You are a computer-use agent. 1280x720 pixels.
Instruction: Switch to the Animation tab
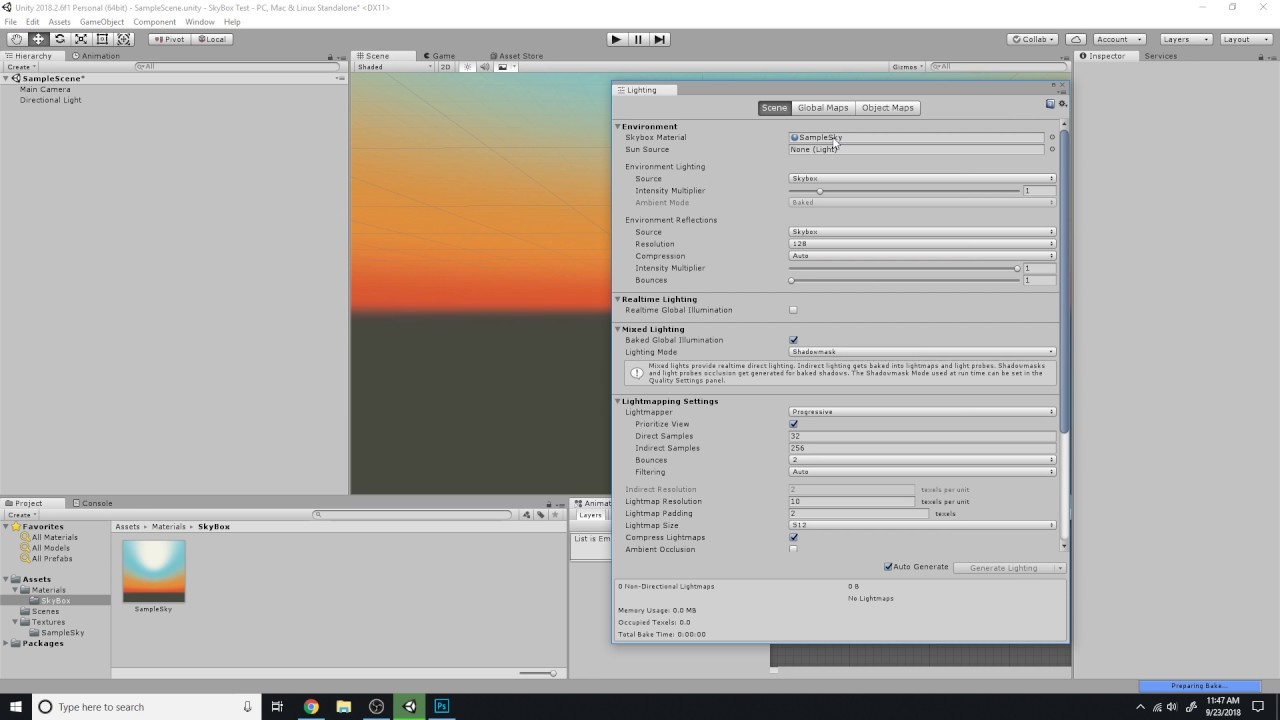(x=96, y=56)
